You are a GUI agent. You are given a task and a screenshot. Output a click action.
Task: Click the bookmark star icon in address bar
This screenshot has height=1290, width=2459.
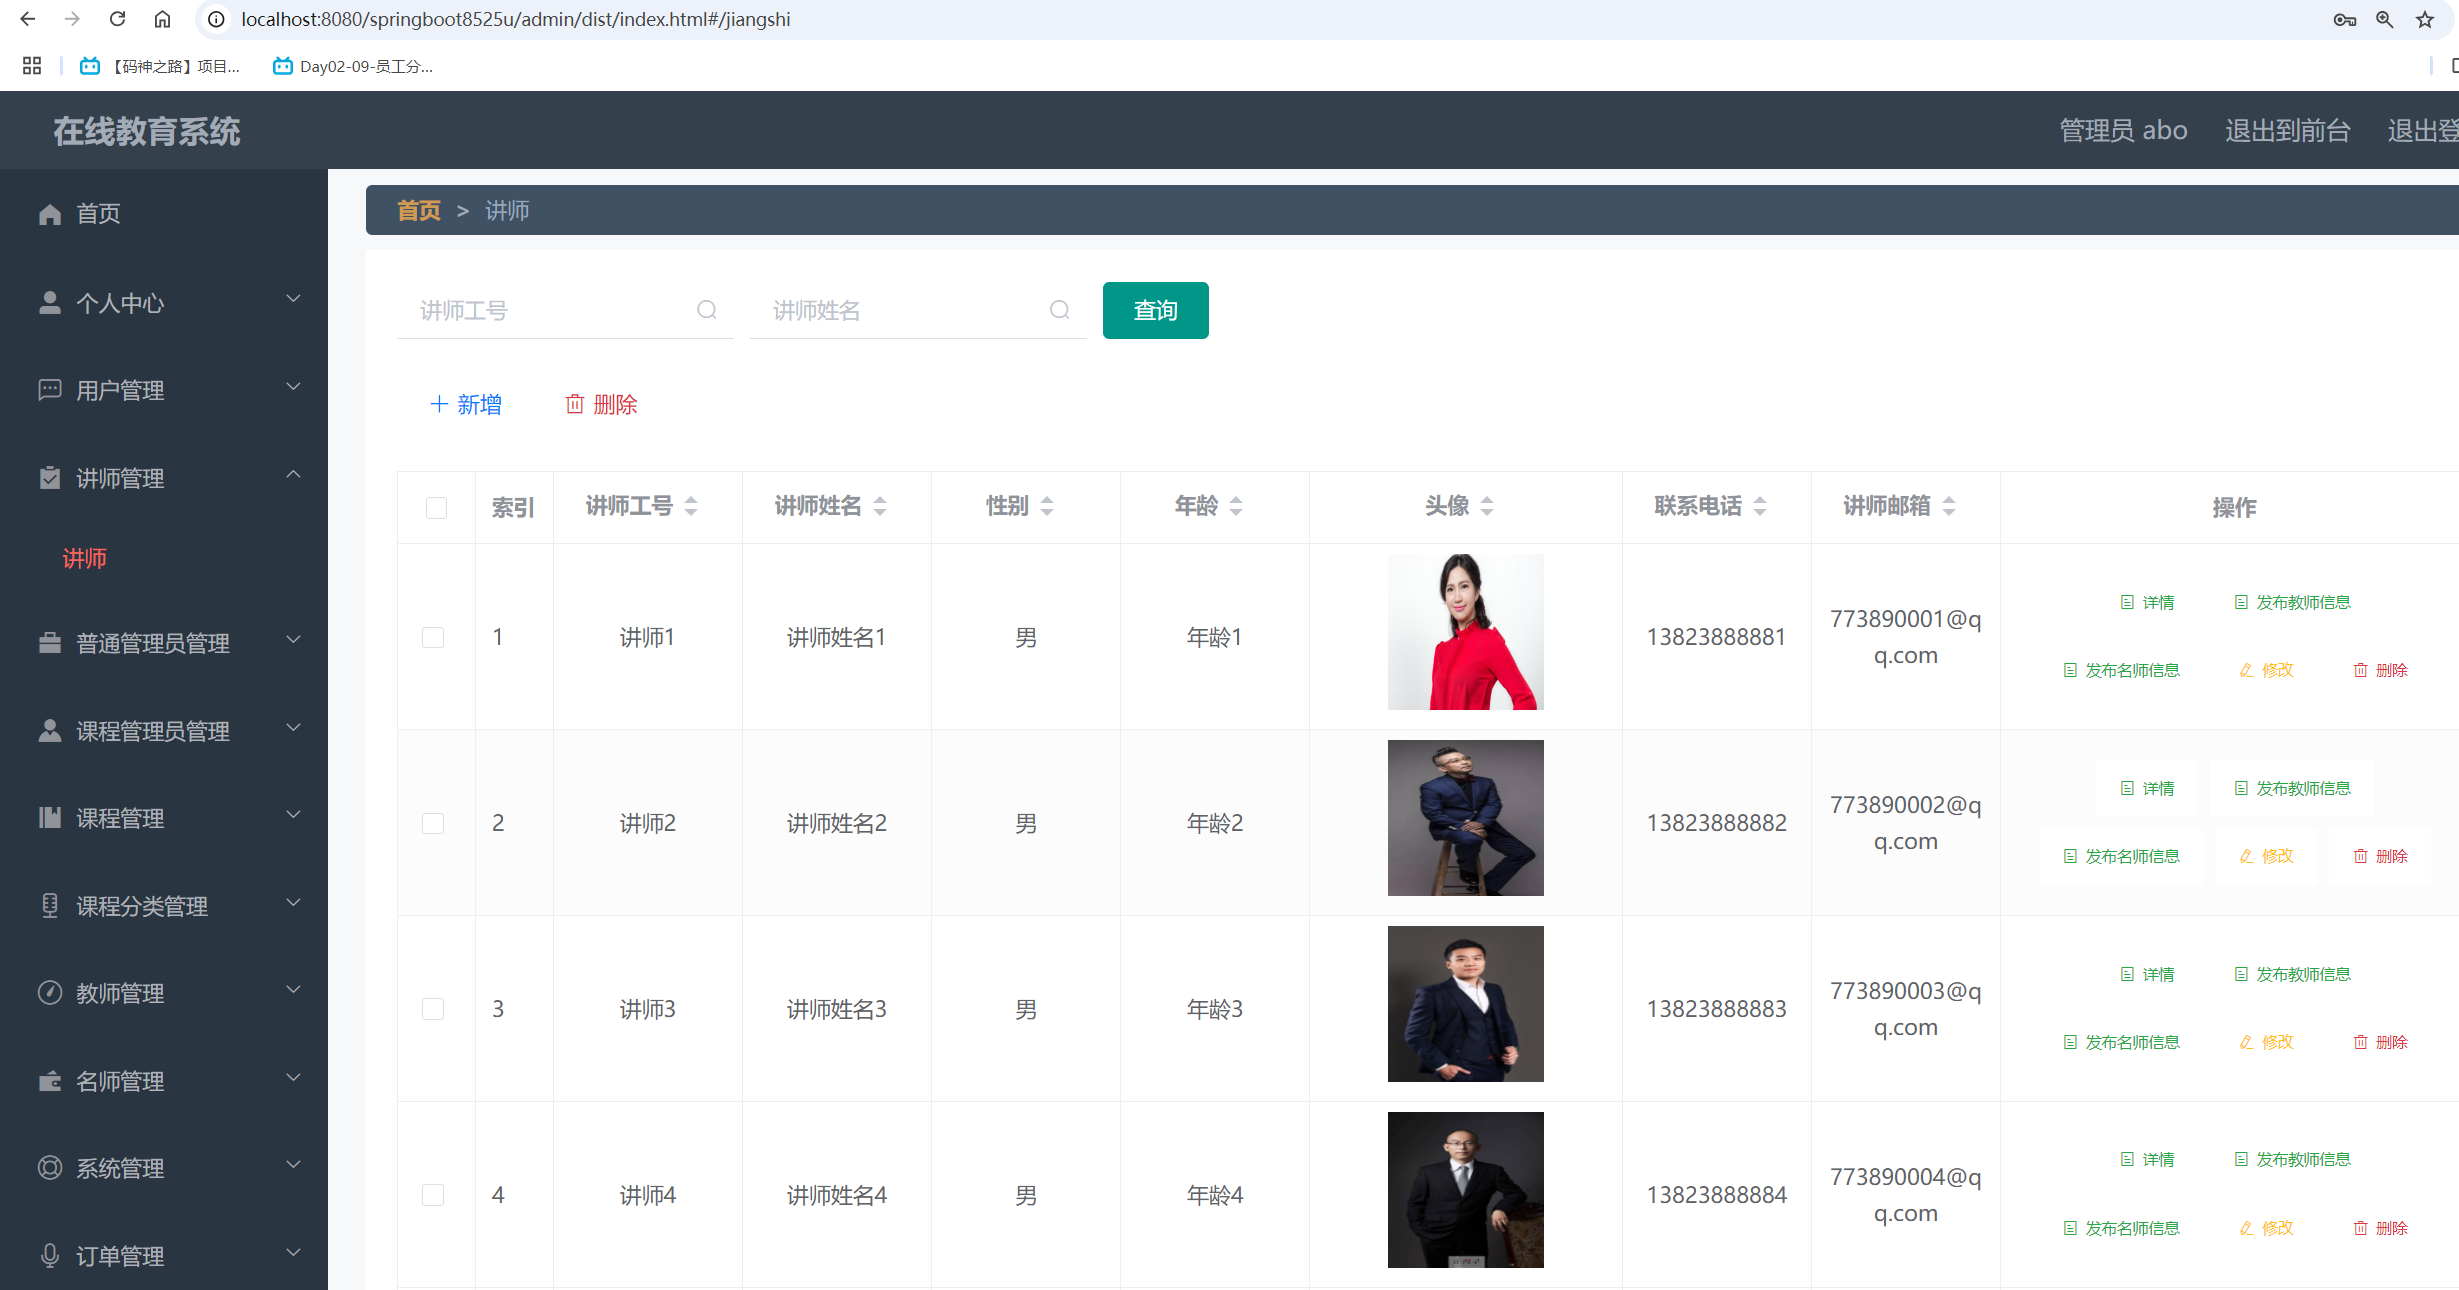click(2425, 19)
